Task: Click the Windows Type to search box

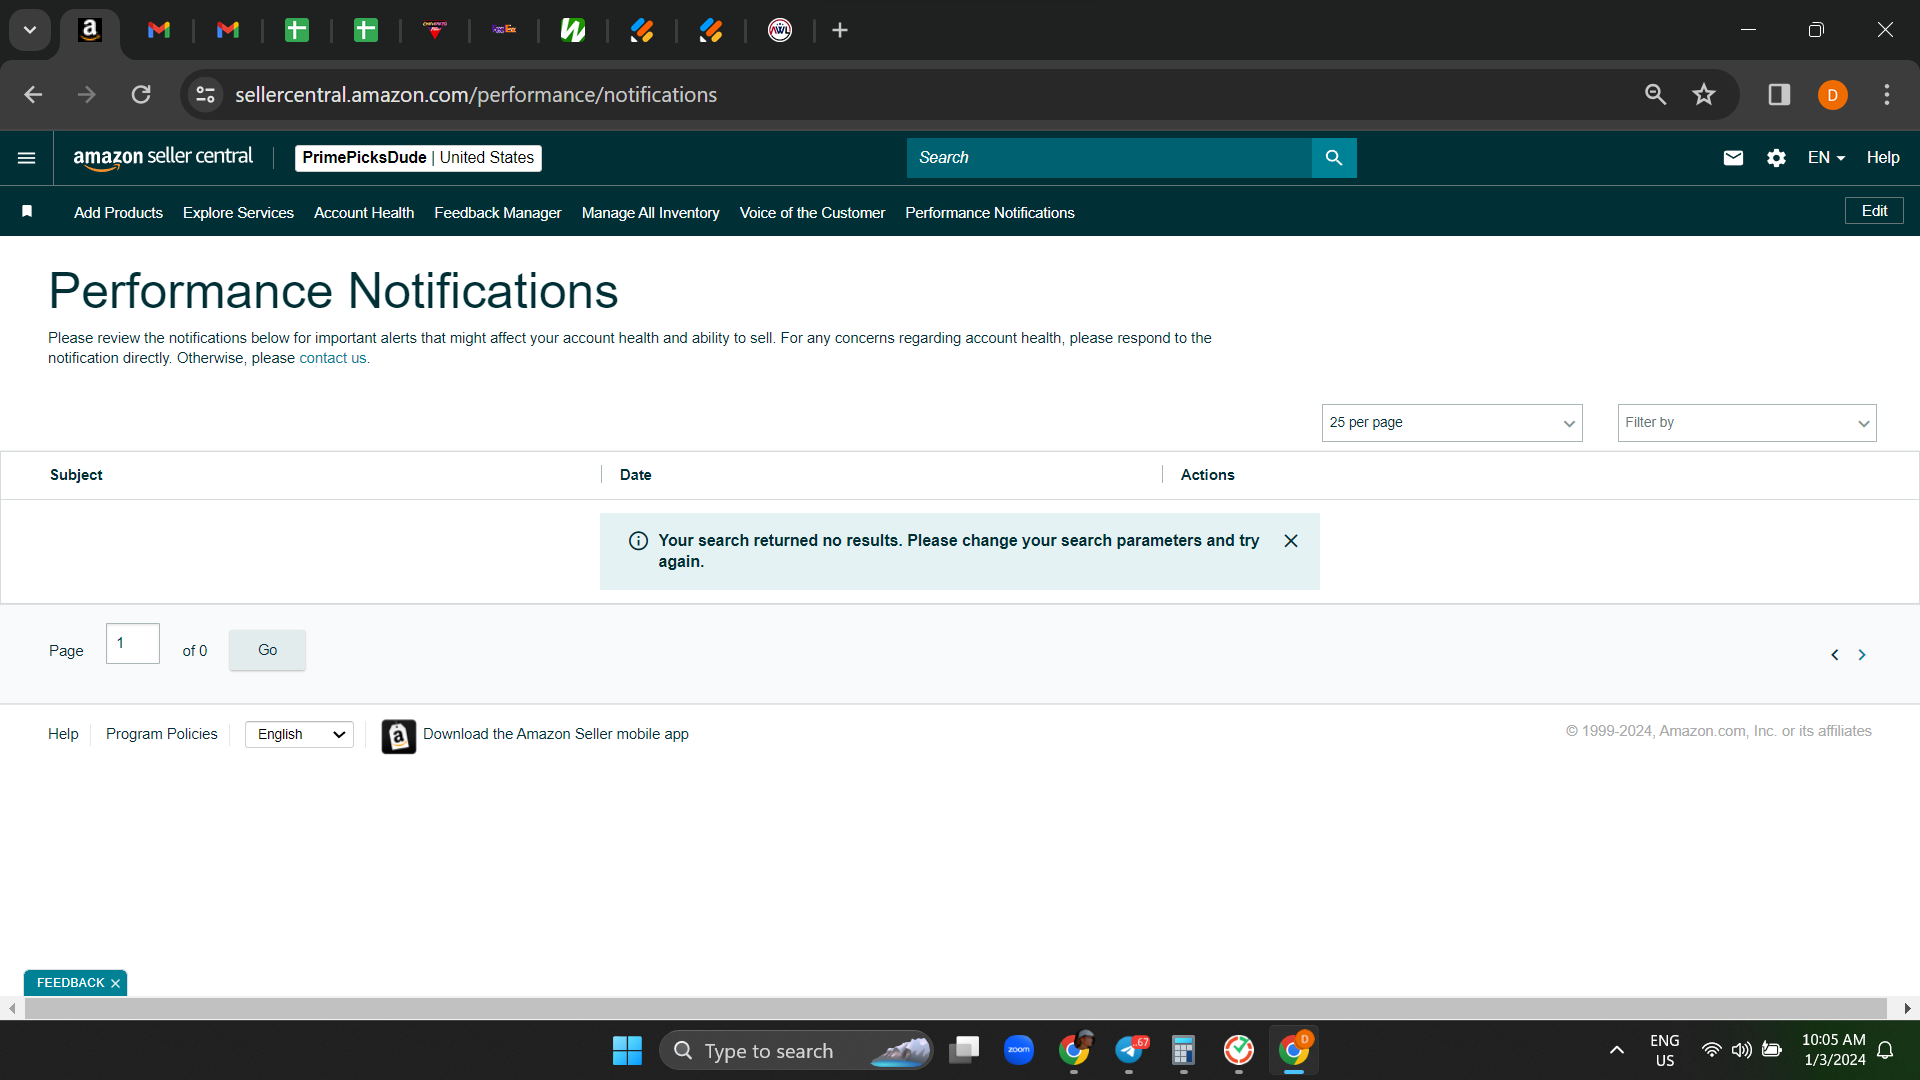Action: click(x=796, y=1051)
